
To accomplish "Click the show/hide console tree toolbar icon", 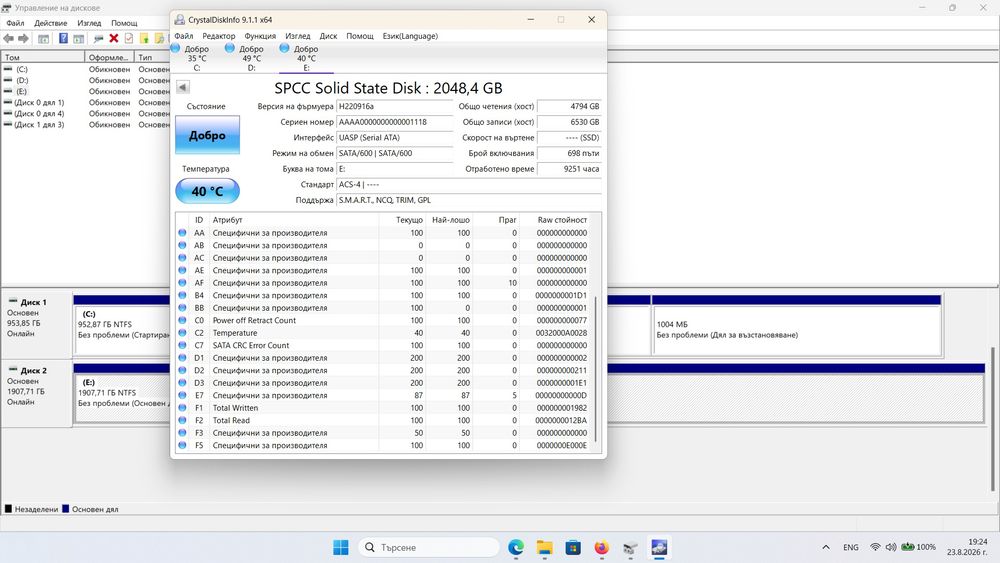I will coord(43,39).
